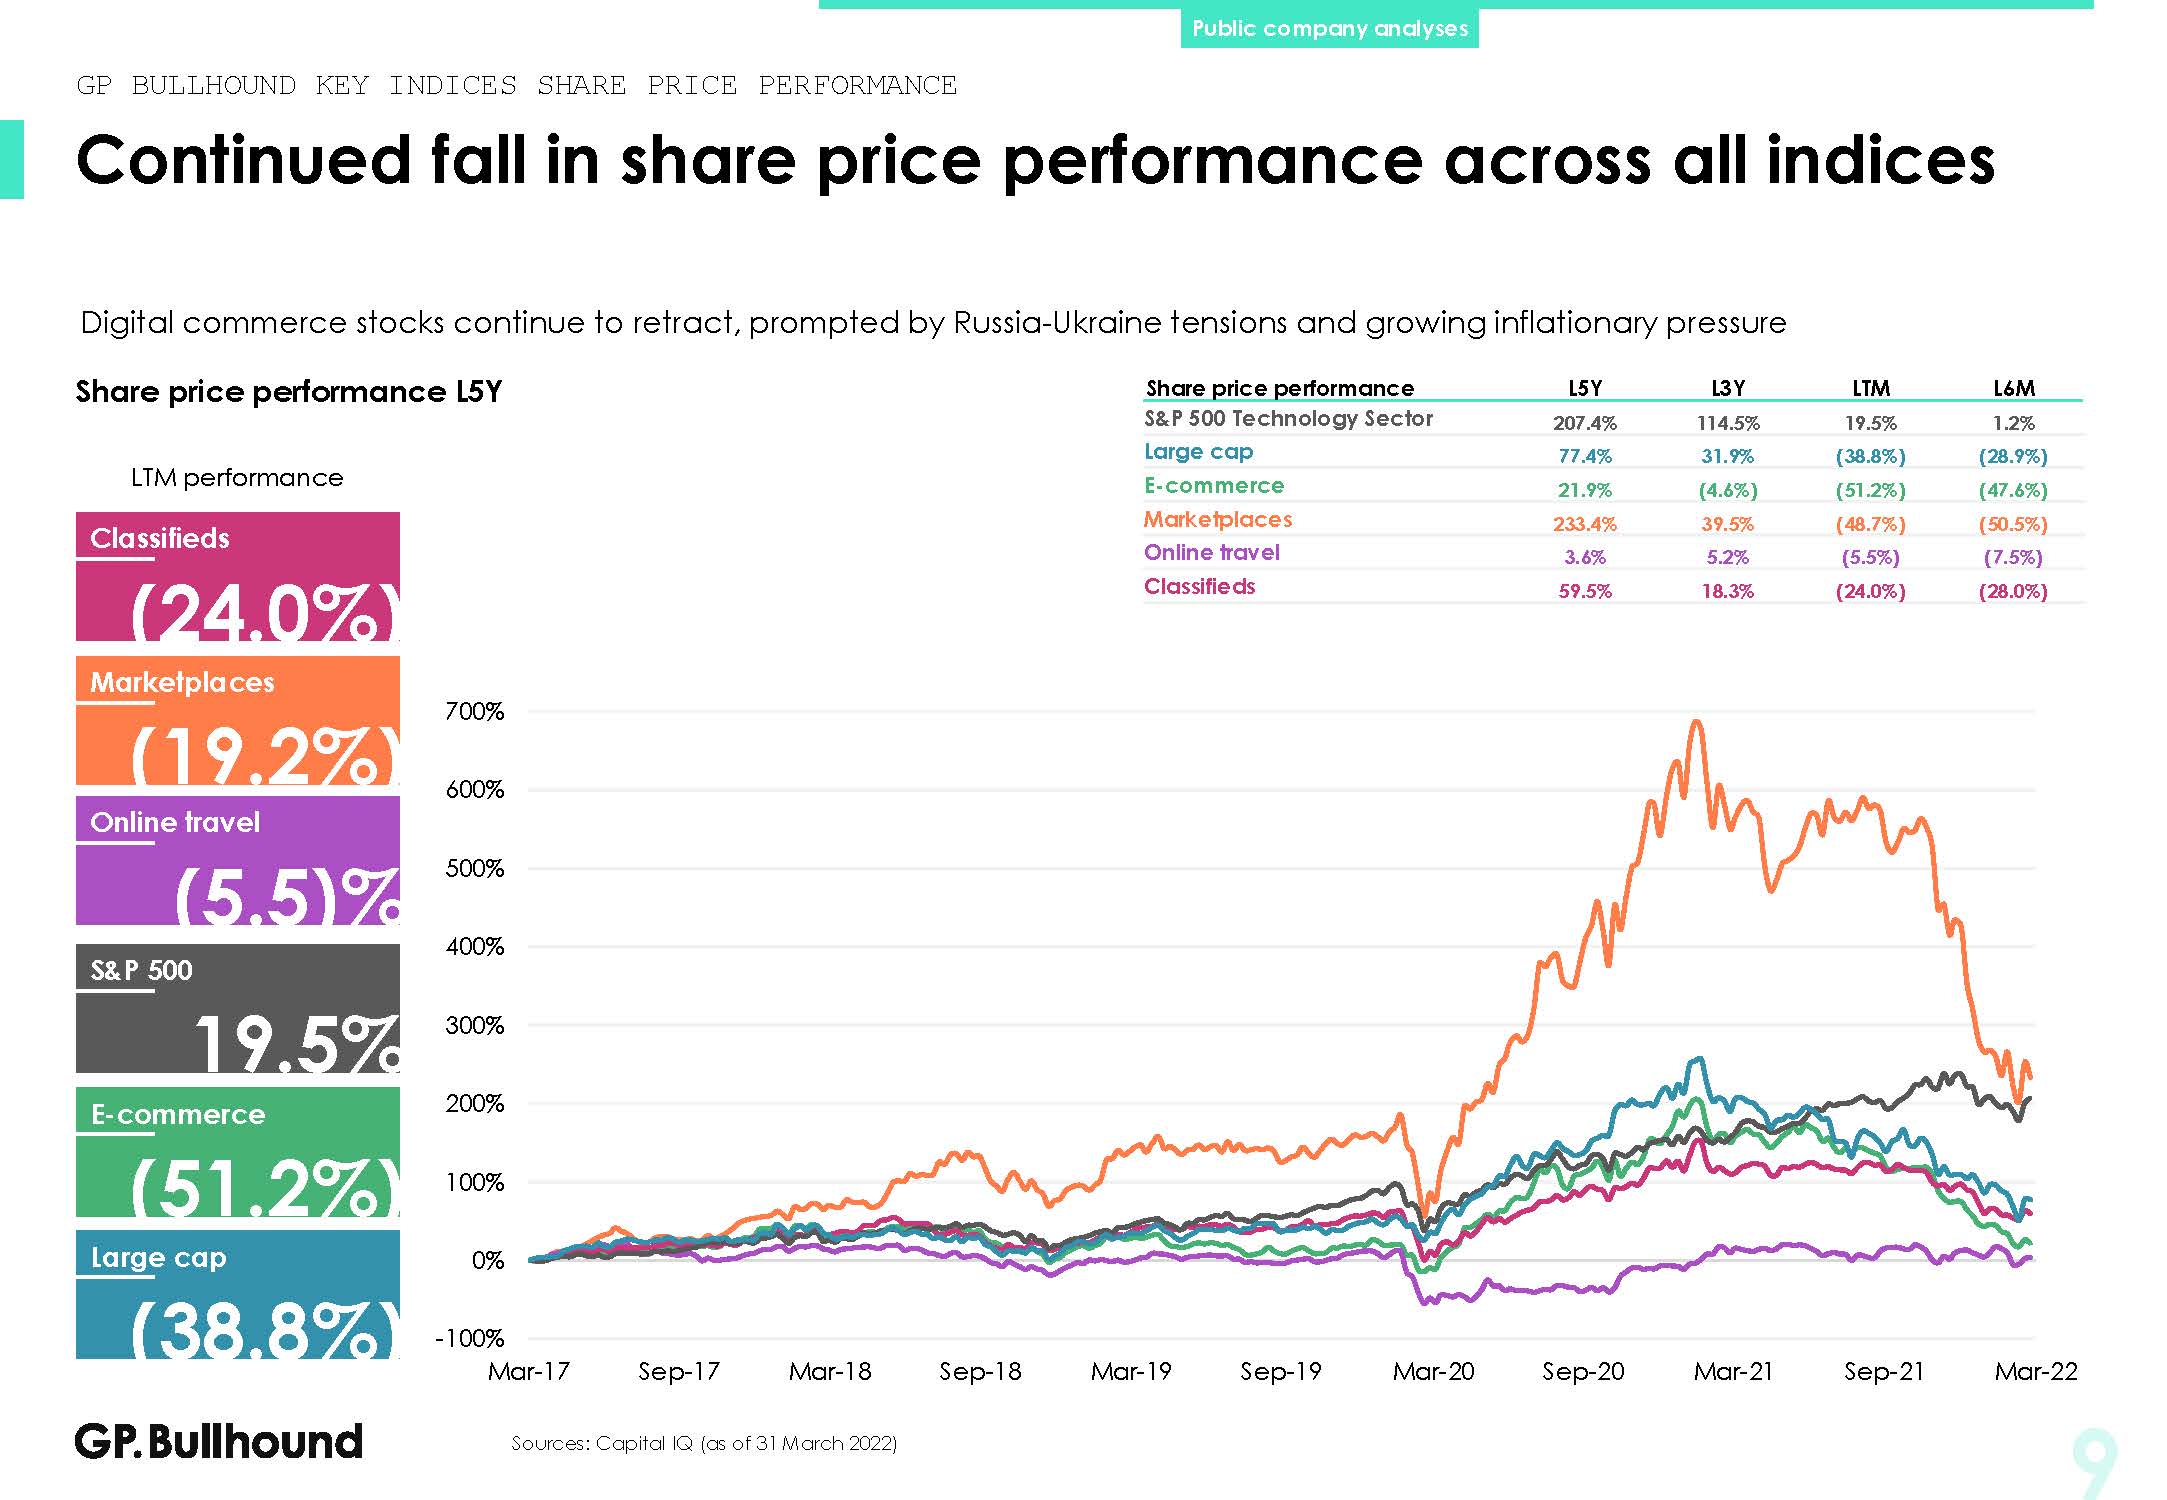Click the GP.Bullhound logo
Viewport: 2167px width, 1500px height.
pyautogui.click(x=219, y=1441)
